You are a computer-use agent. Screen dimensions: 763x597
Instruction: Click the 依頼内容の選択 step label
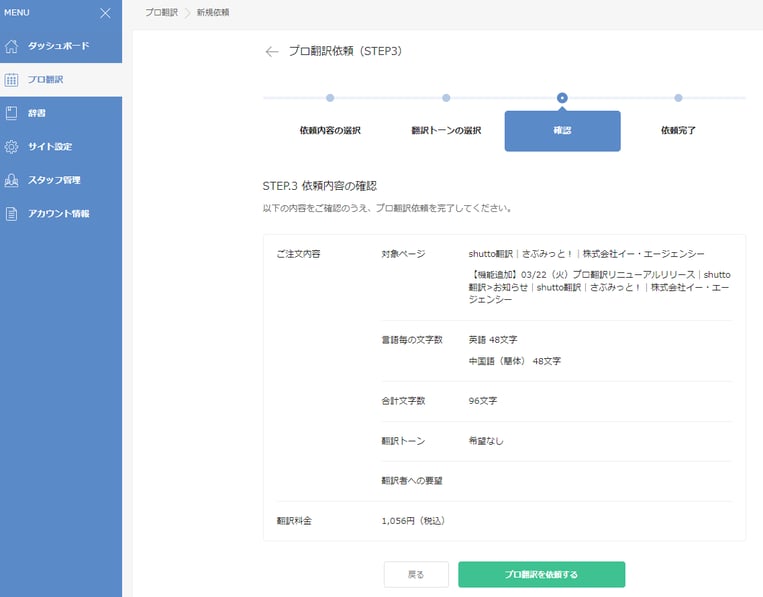tap(330, 130)
